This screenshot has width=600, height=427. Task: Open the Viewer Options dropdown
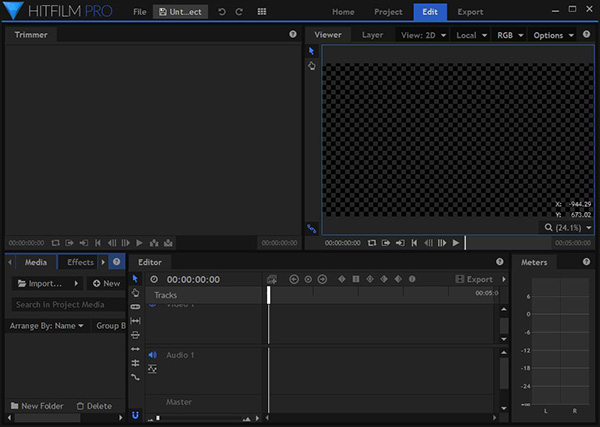(x=553, y=35)
